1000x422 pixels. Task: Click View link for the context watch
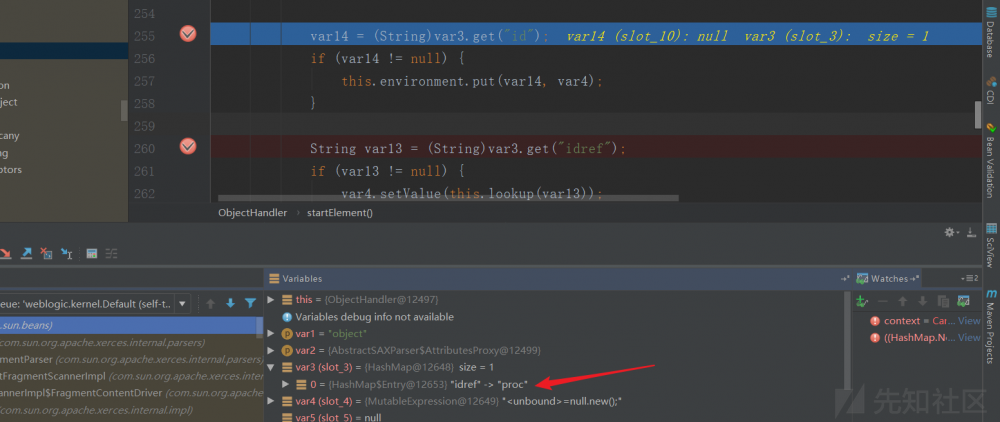pyautogui.click(x=969, y=321)
